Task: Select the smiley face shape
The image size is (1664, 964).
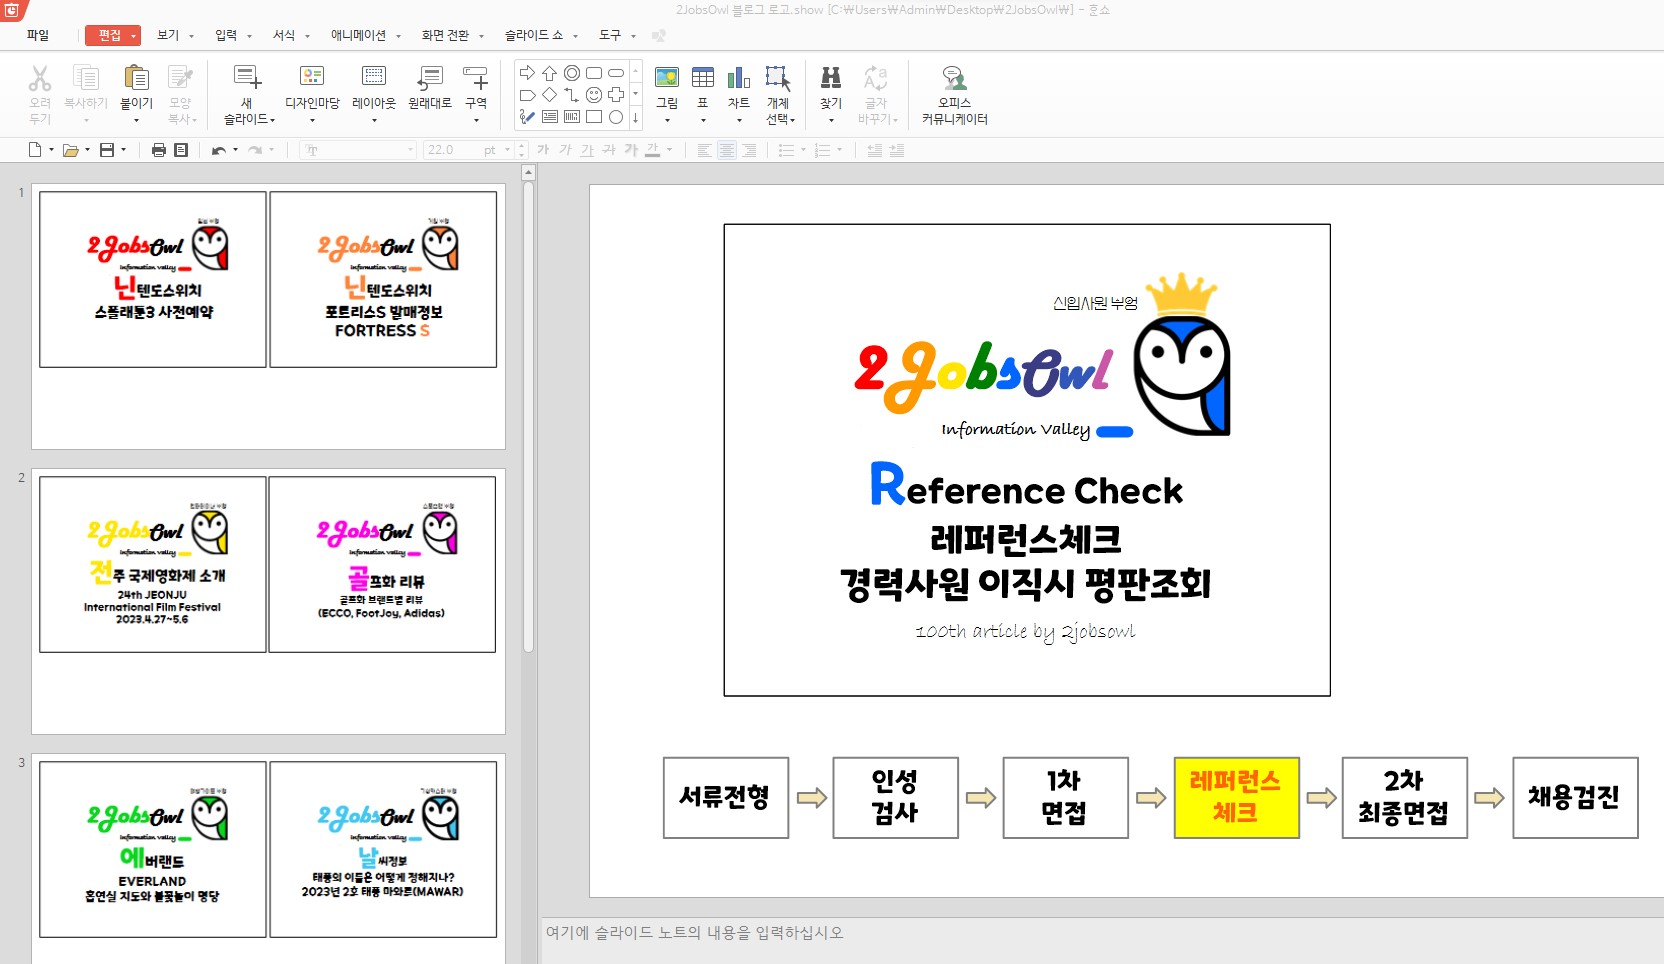Action: pos(594,95)
